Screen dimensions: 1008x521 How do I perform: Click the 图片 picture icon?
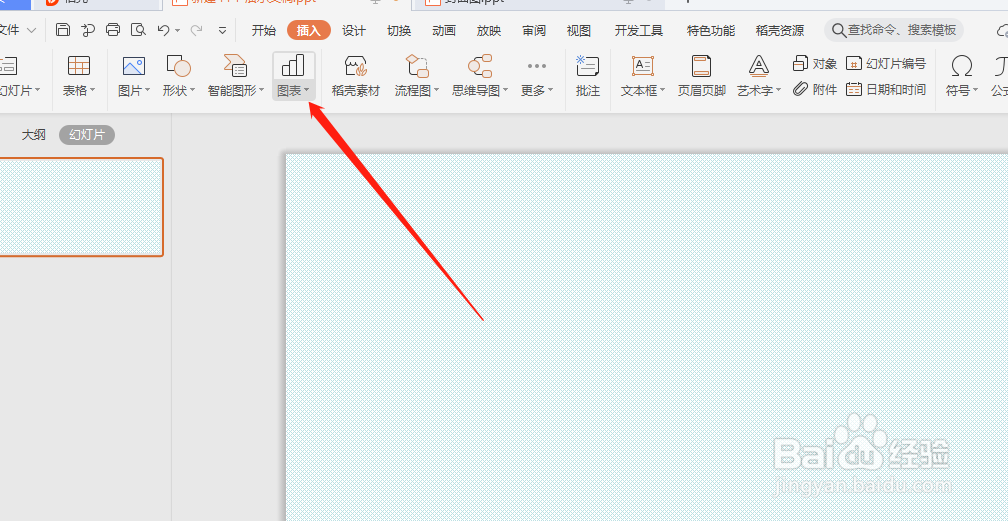[x=134, y=66]
